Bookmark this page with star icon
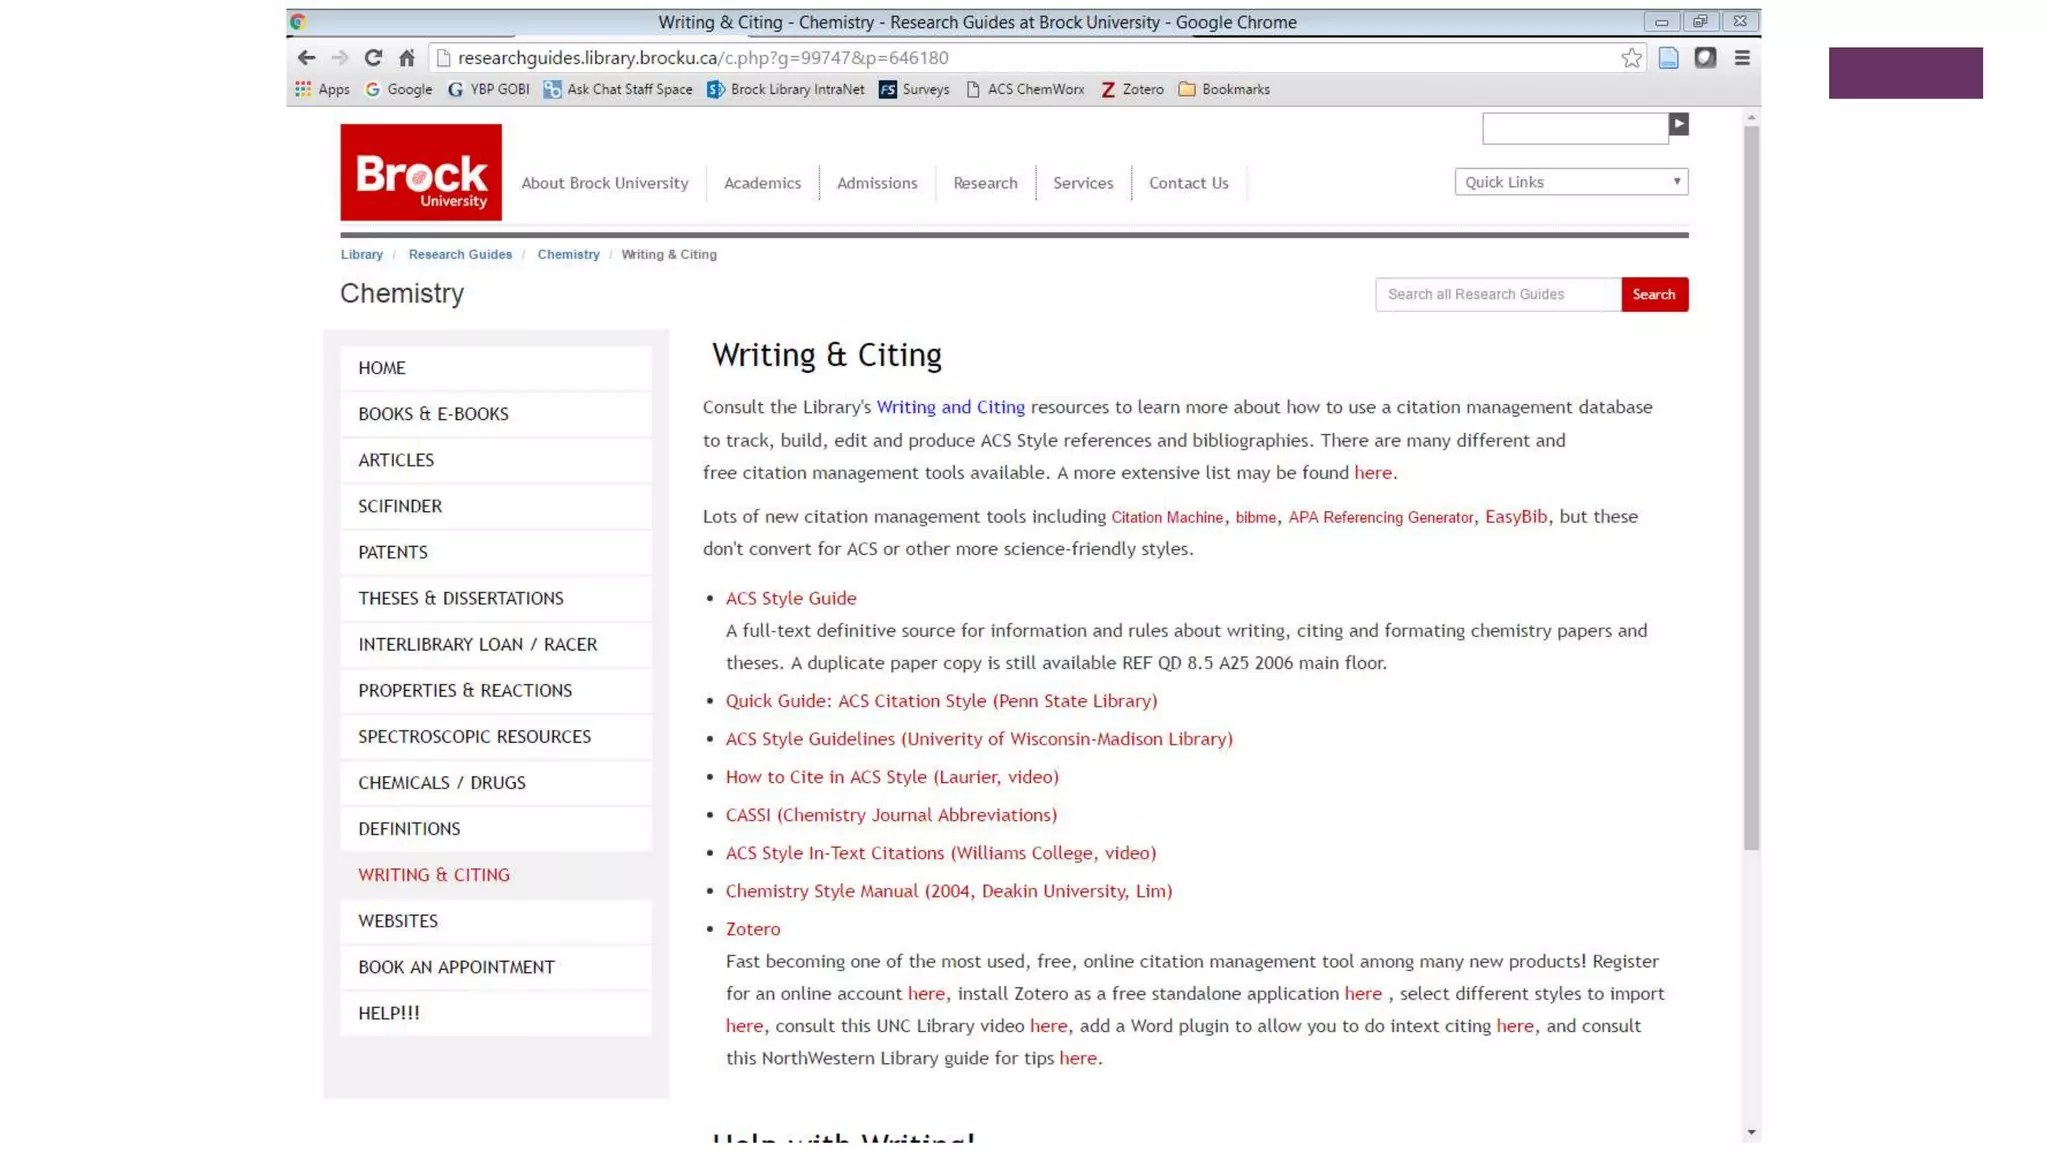The height and width of the screenshot is (1152, 2048). click(1631, 58)
